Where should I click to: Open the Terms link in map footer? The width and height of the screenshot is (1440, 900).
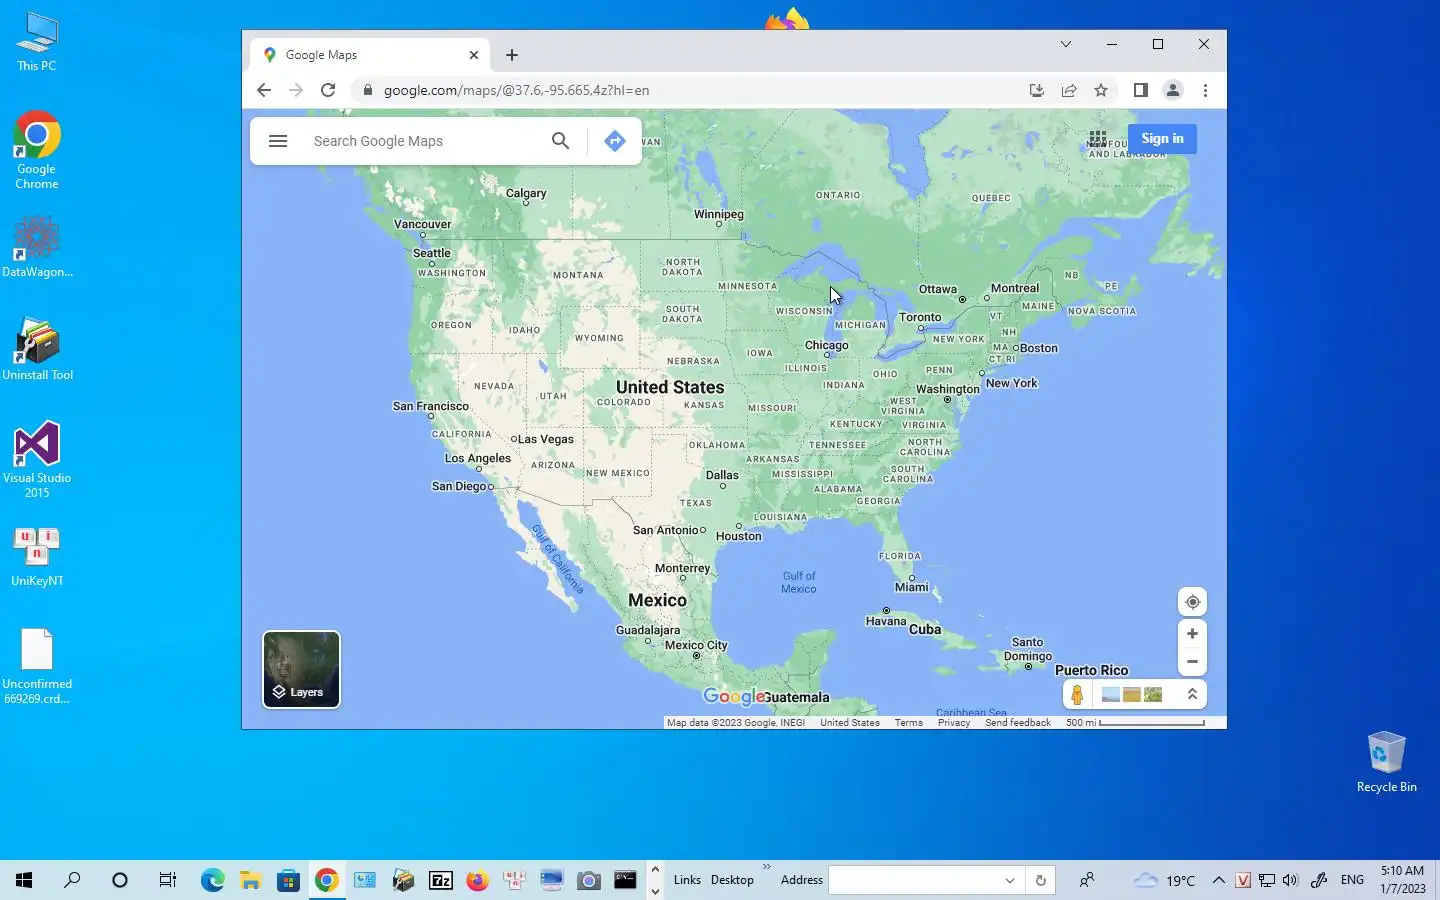(908, 722)
